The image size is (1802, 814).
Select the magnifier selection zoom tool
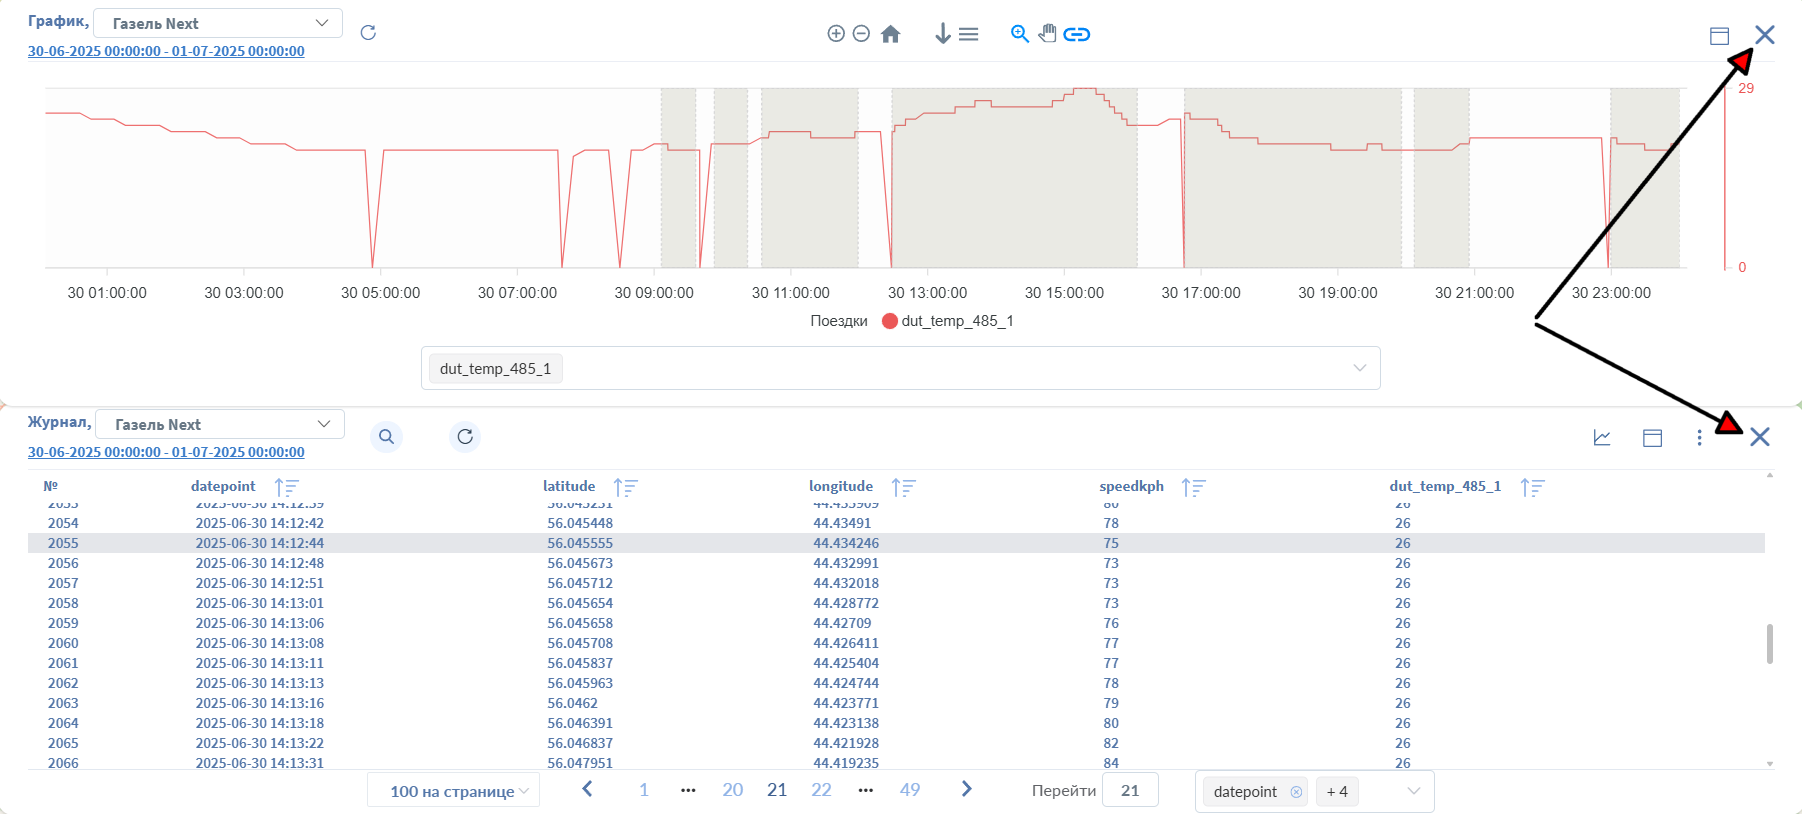click(x=1019, y=34)
